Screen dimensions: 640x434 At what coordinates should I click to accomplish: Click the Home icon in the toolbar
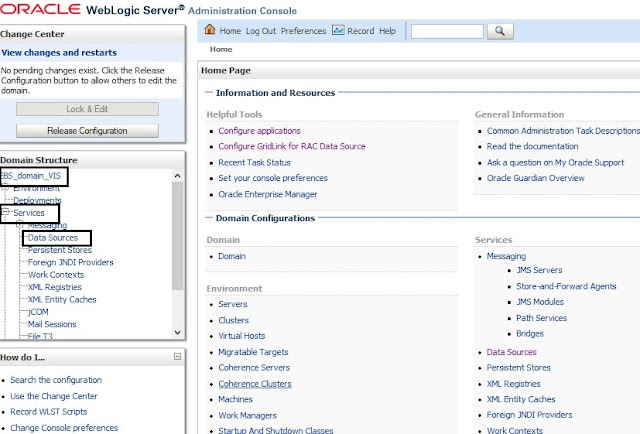coord(211,31)
